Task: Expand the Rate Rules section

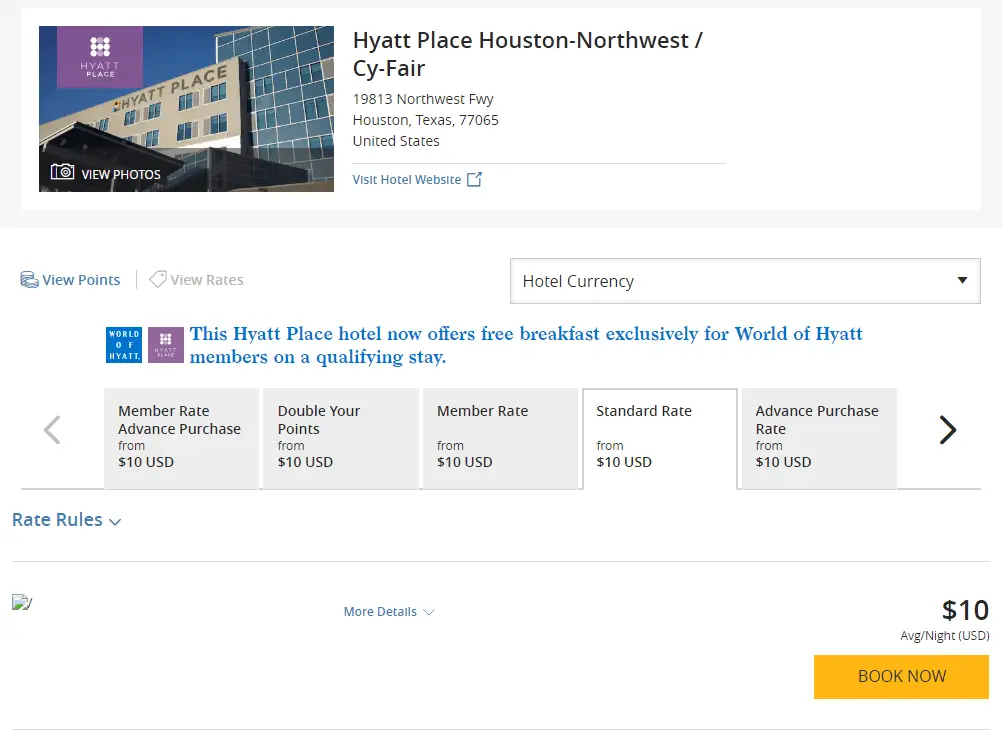Action: 66,520
